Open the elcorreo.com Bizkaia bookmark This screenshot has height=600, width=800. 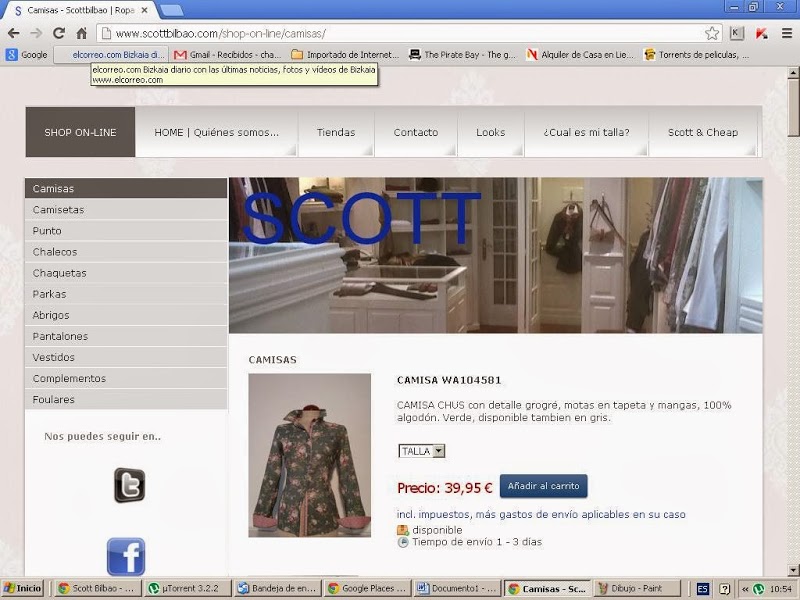110,55
